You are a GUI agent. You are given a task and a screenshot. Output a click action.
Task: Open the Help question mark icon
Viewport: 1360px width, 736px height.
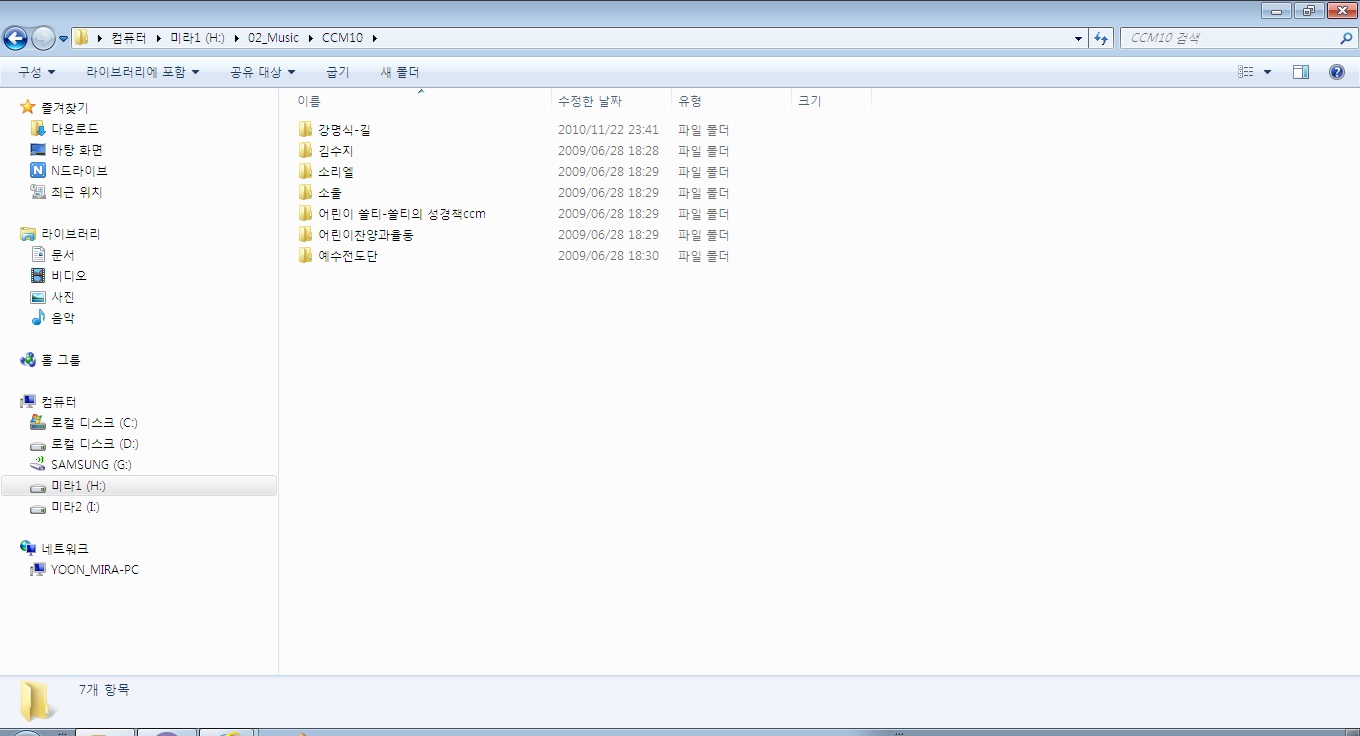pyautogui.click(x=1336, y=72)
